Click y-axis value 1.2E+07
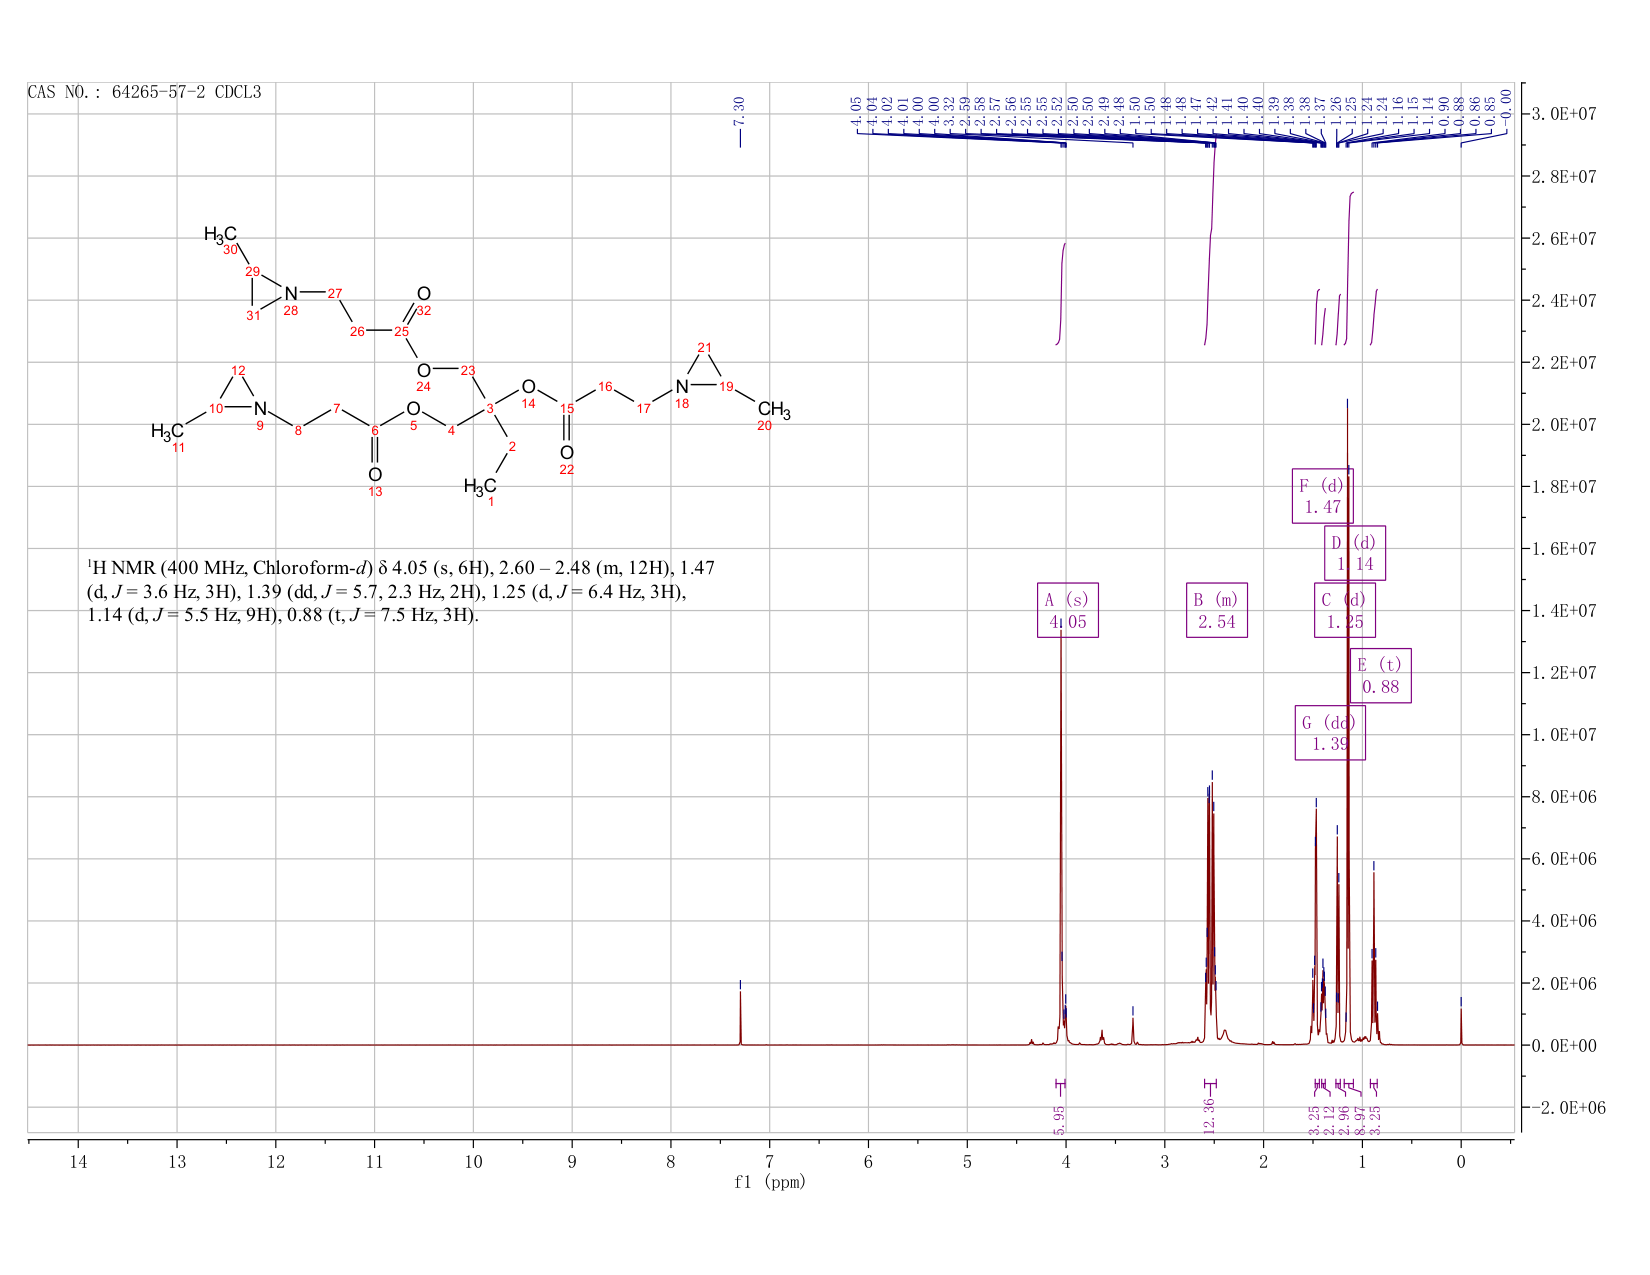 click(x=1563, y=673)
